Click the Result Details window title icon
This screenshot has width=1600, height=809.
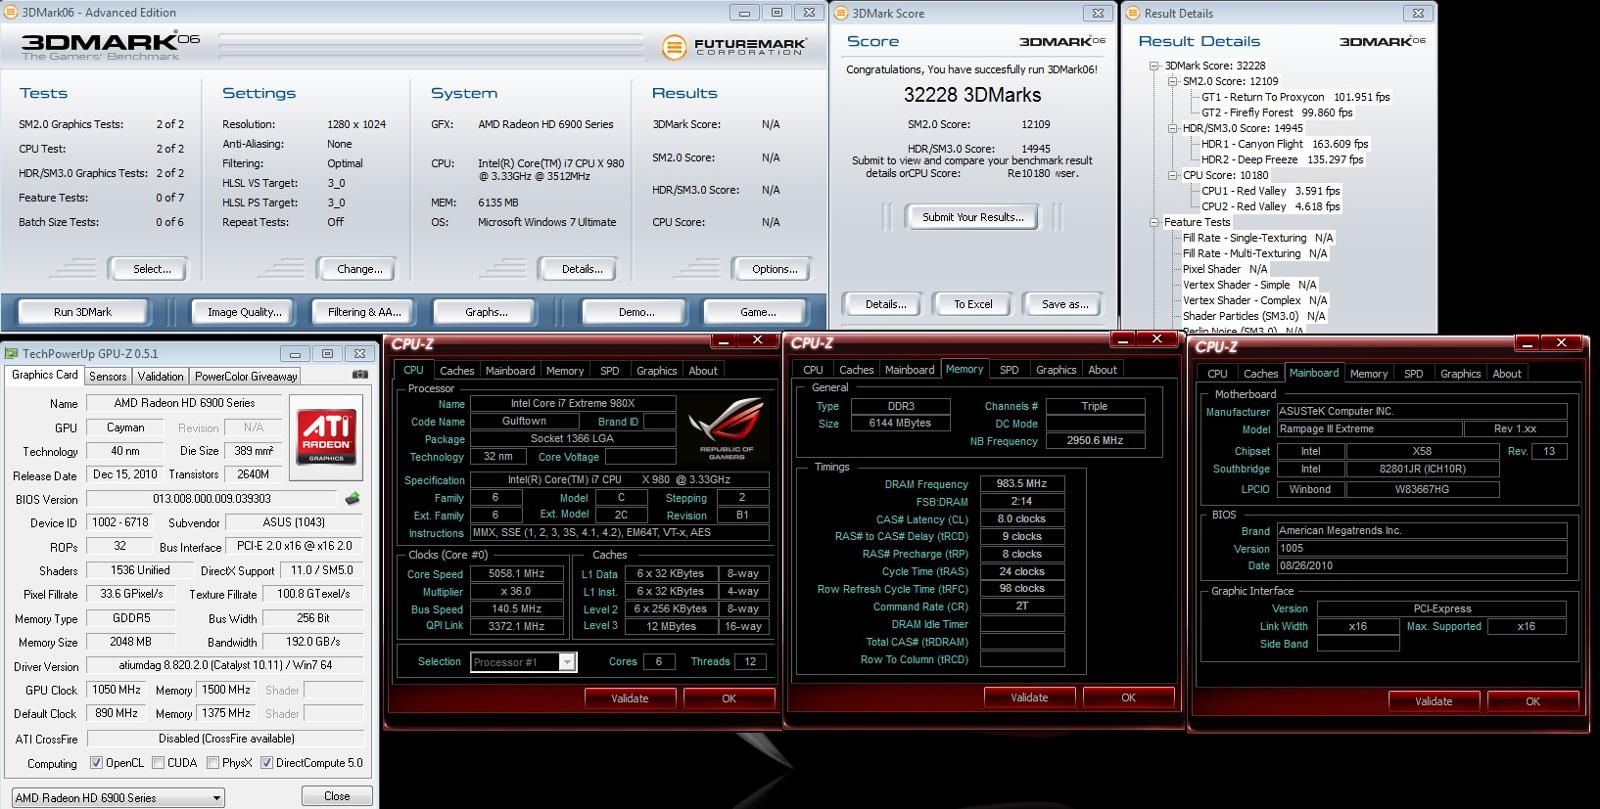coord(1133,13)
